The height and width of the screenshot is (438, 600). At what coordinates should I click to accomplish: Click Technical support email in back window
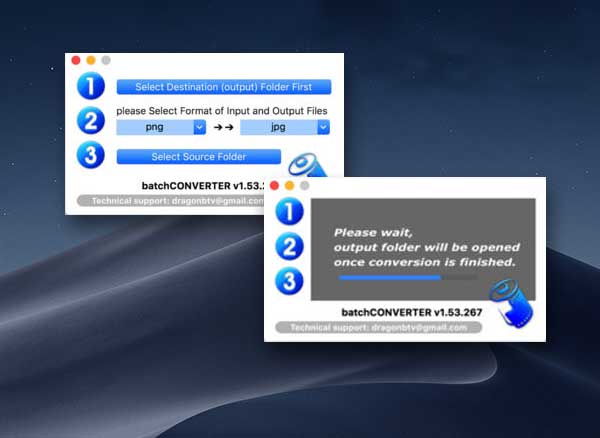(x=171, y=201)
